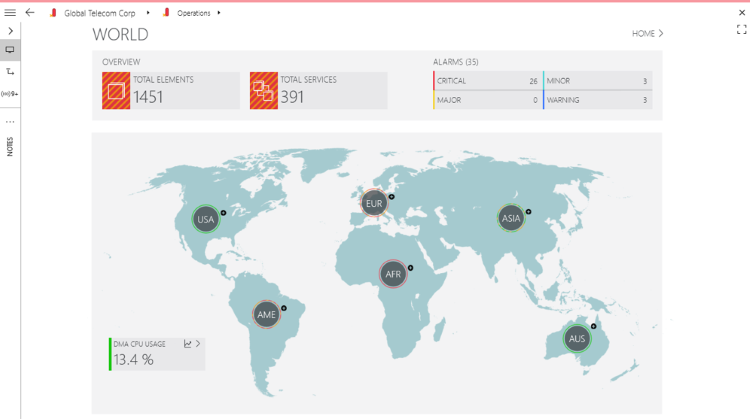Screen dimensions: 750x419
Task: Select the EUR region marker on map
Action: tap(374, 204)
